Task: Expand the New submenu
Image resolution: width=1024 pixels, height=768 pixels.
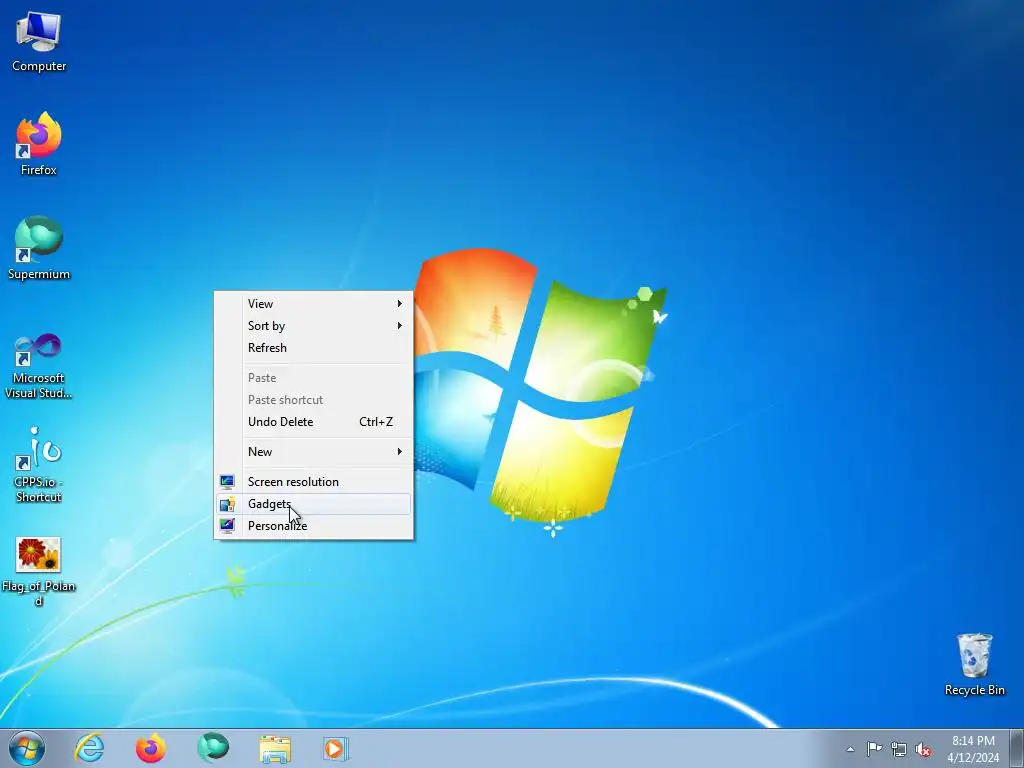Action: [313, 452]
